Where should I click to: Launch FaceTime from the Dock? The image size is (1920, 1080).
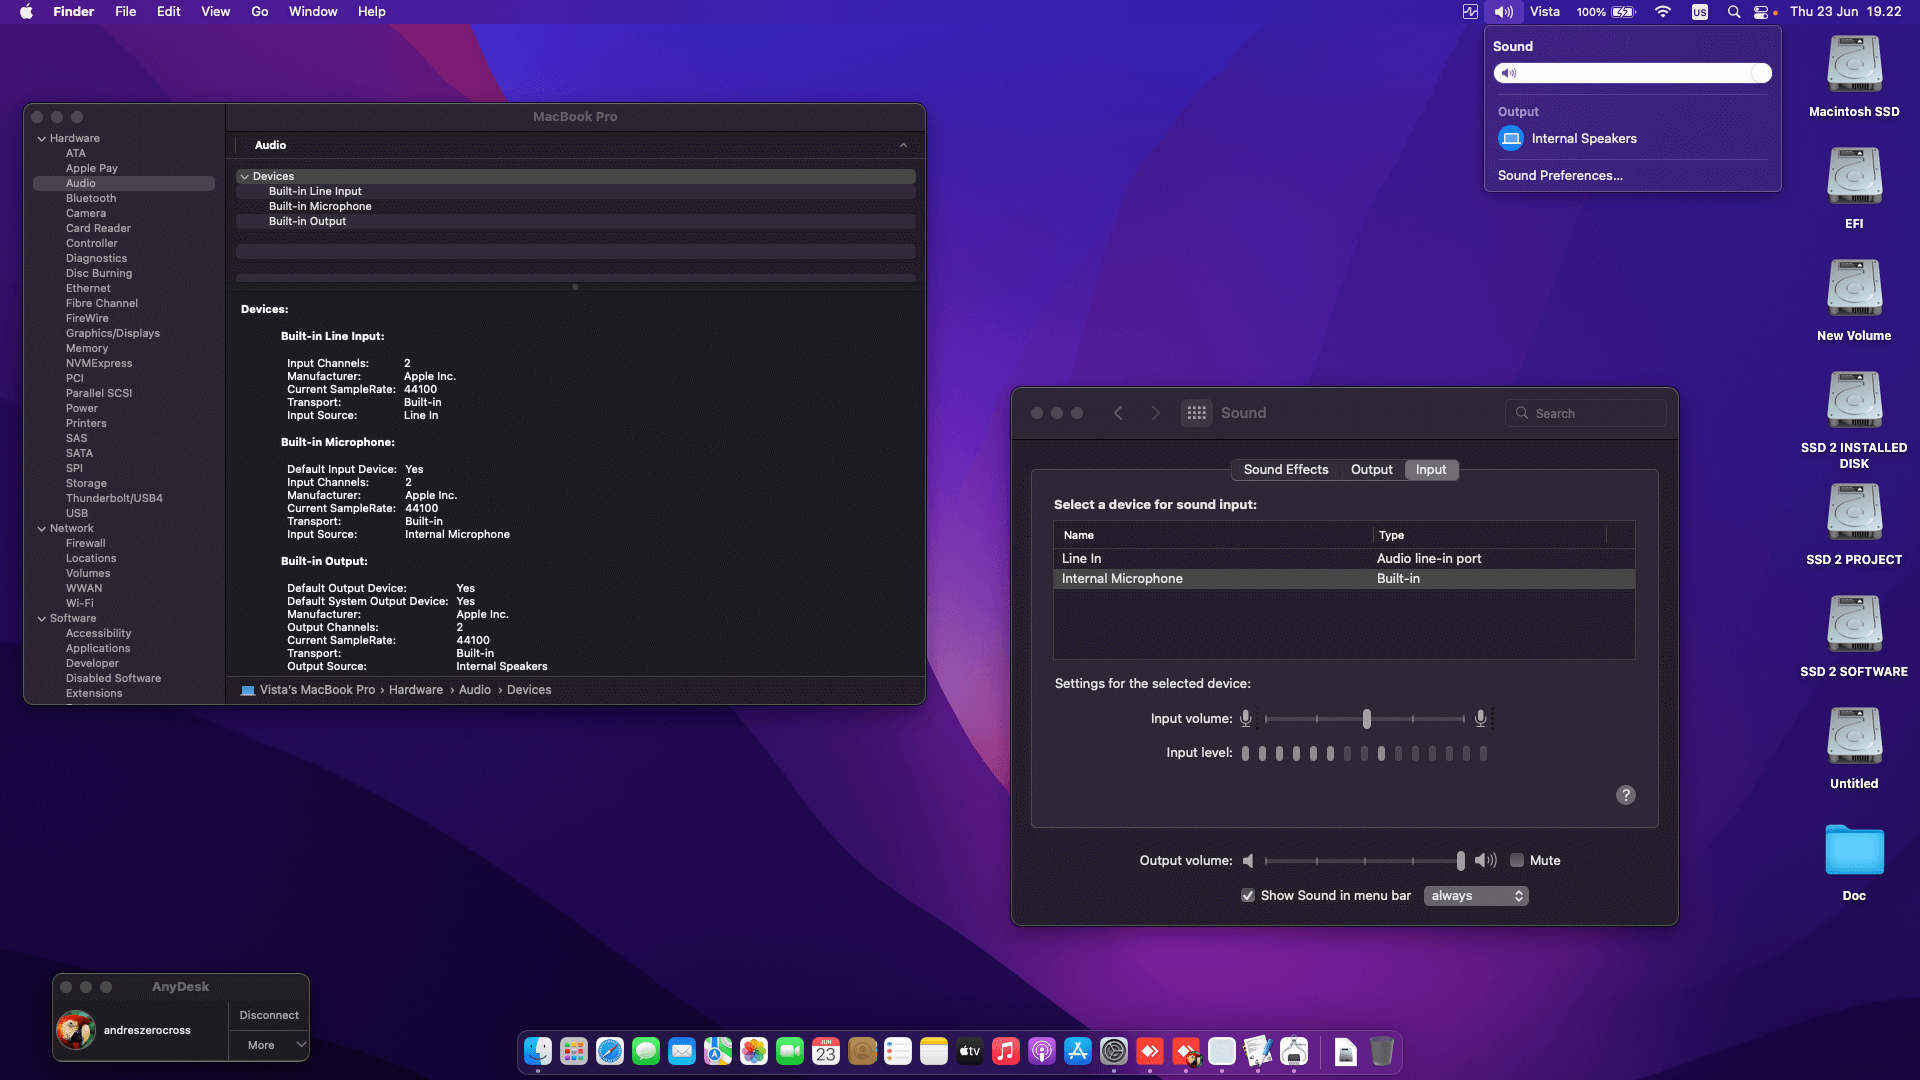coord(790,1051)
